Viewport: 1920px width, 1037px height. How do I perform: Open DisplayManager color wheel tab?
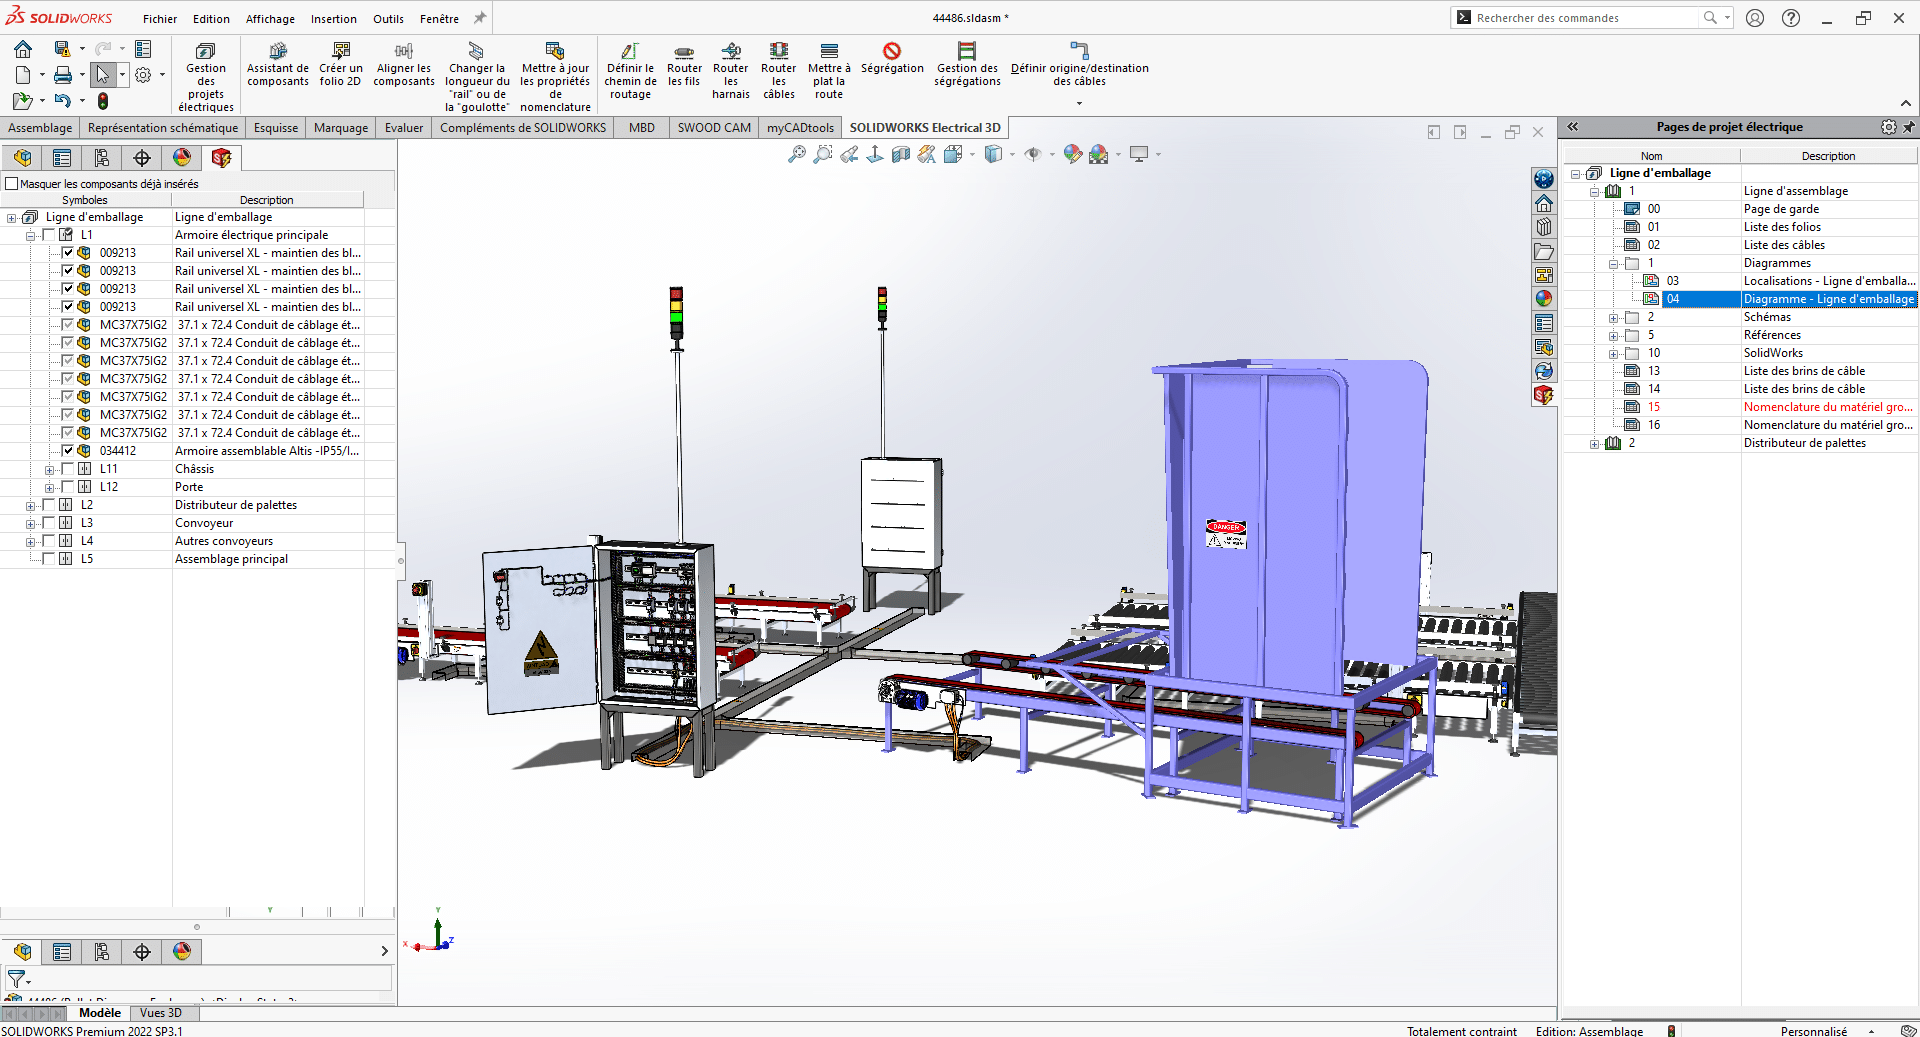pos(182,158)
